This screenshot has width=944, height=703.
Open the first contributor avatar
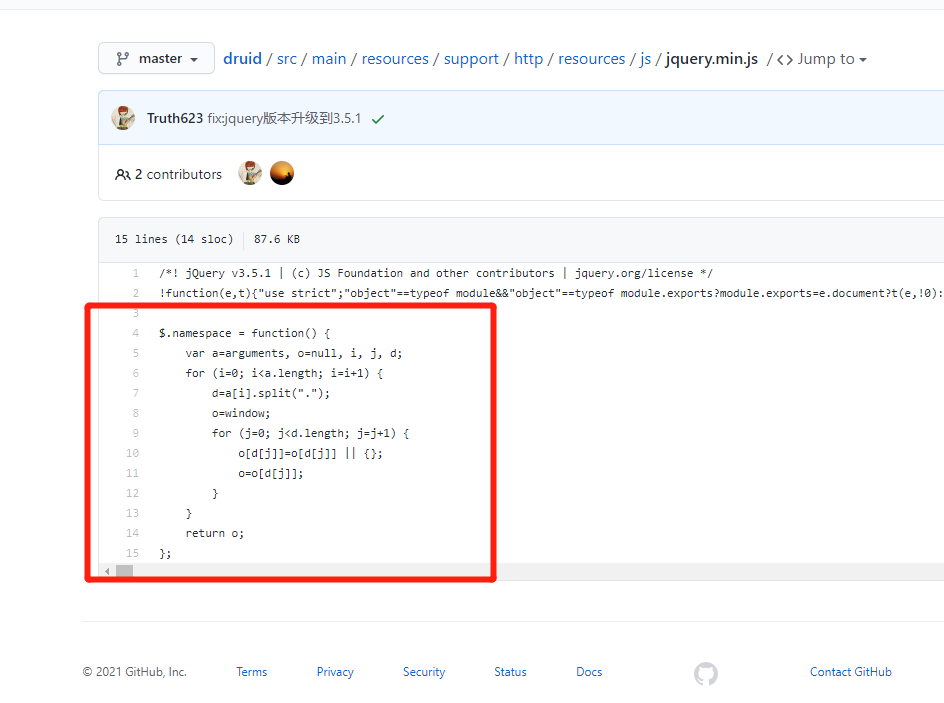click(250, 173)
